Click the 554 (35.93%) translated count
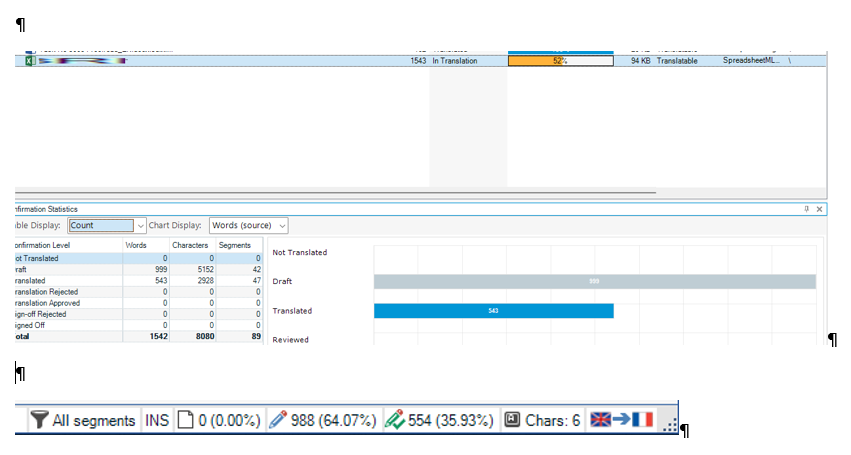 (450, 420)
